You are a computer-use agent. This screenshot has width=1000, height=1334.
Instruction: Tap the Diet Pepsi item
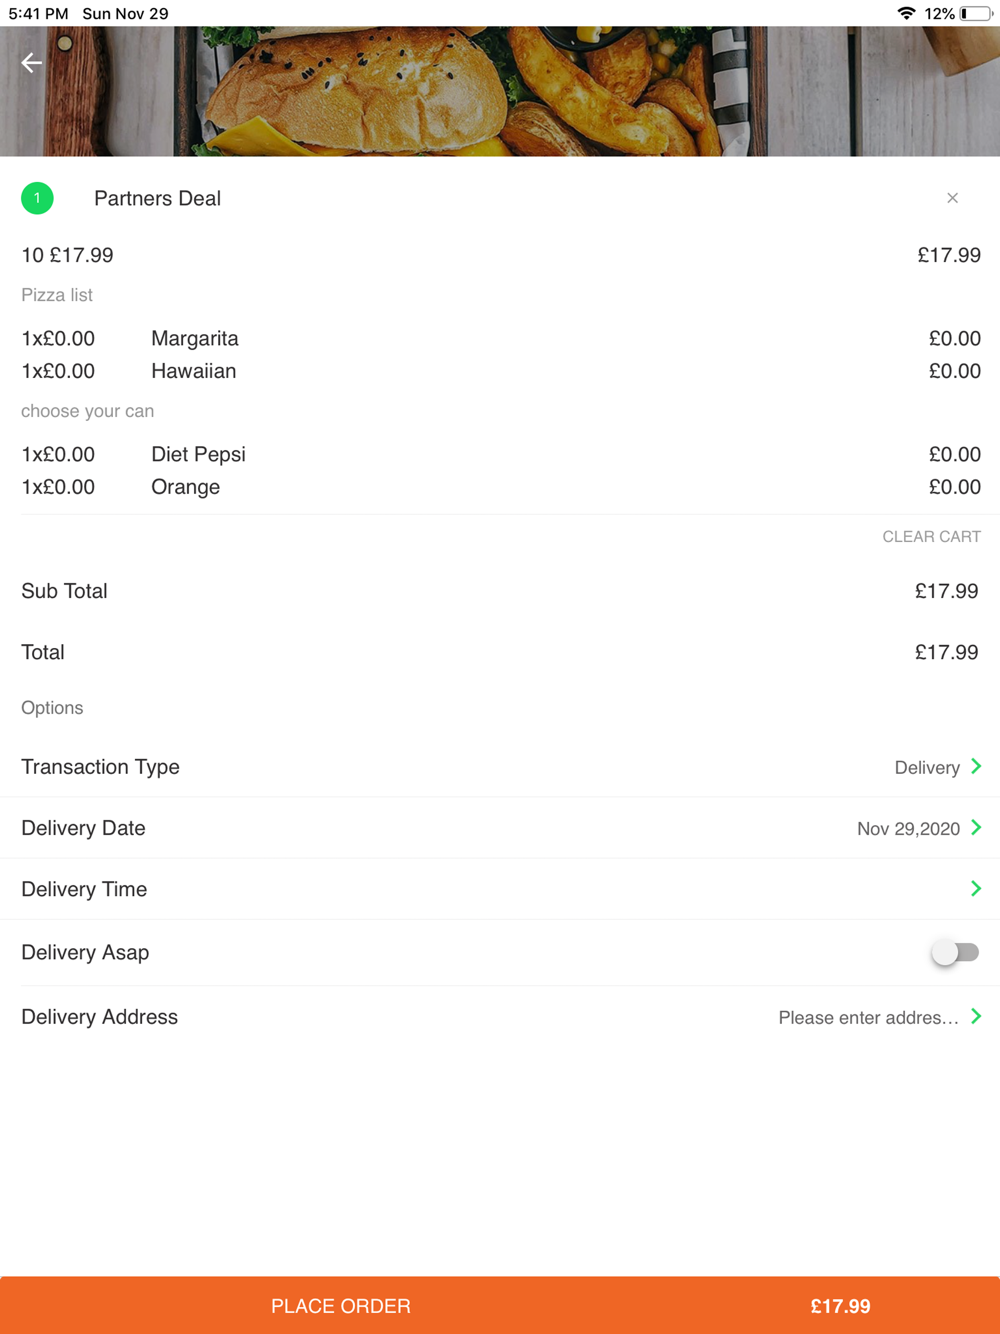[198, 454]
